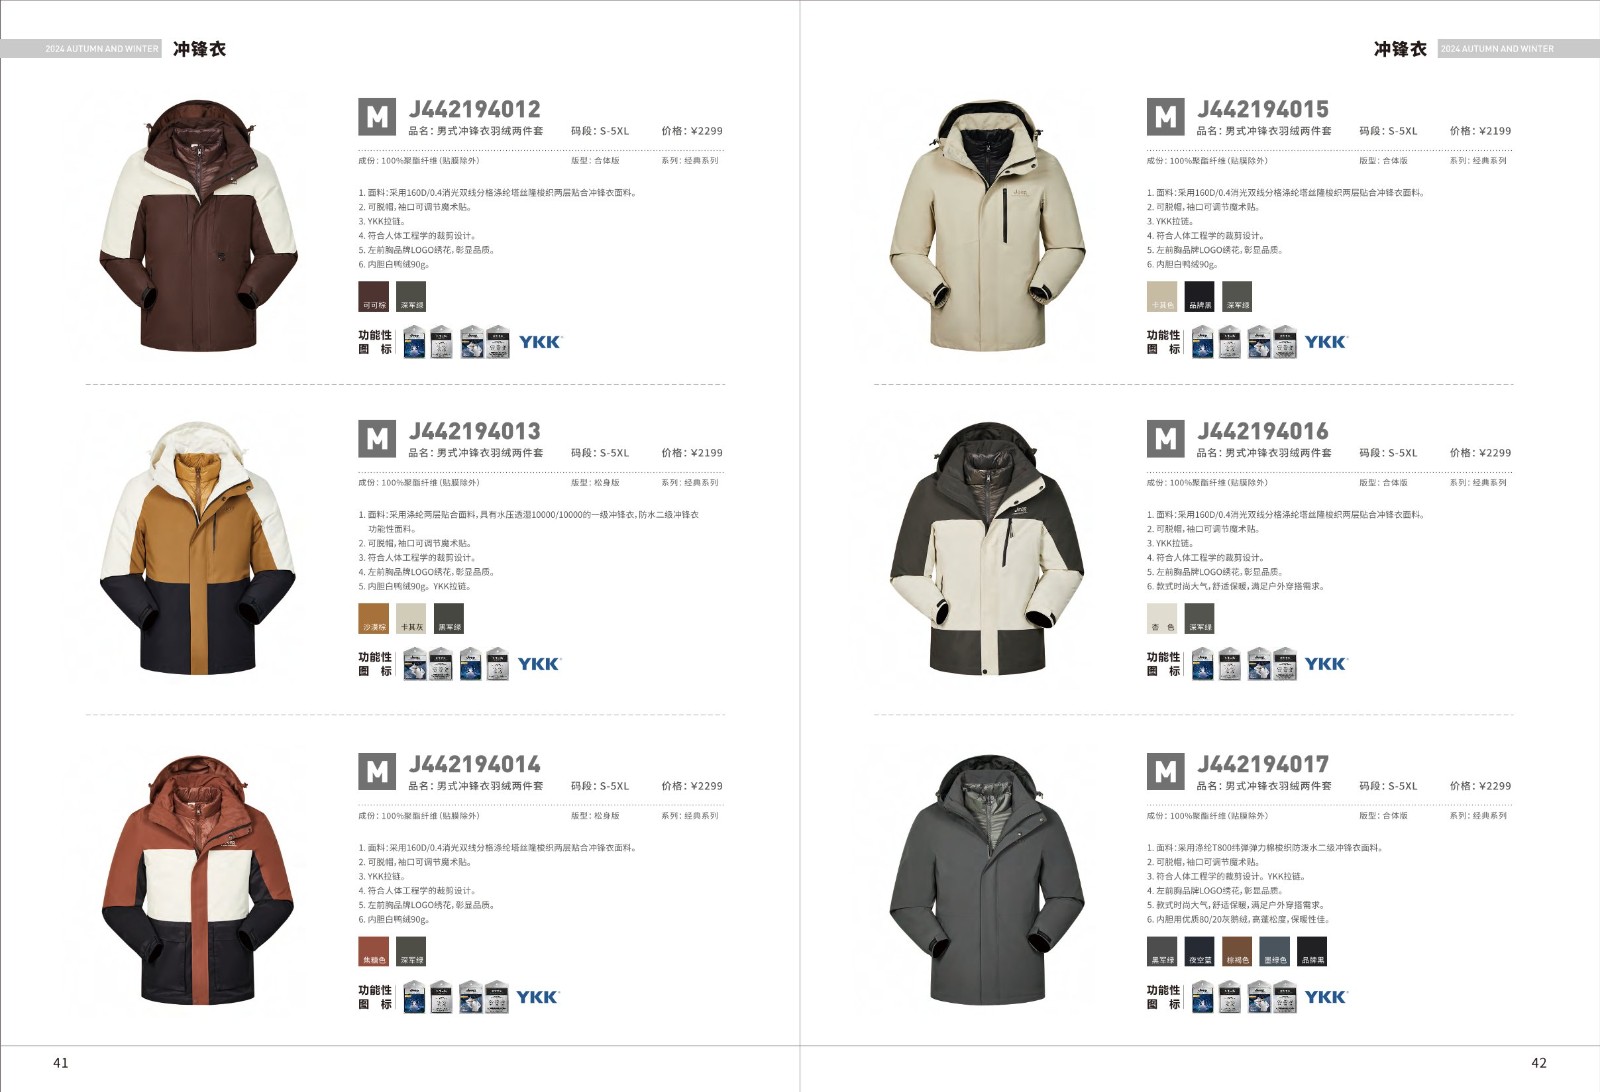
Task: Click the beige jacket image for J442194015
Action: [x=987, y=225]
